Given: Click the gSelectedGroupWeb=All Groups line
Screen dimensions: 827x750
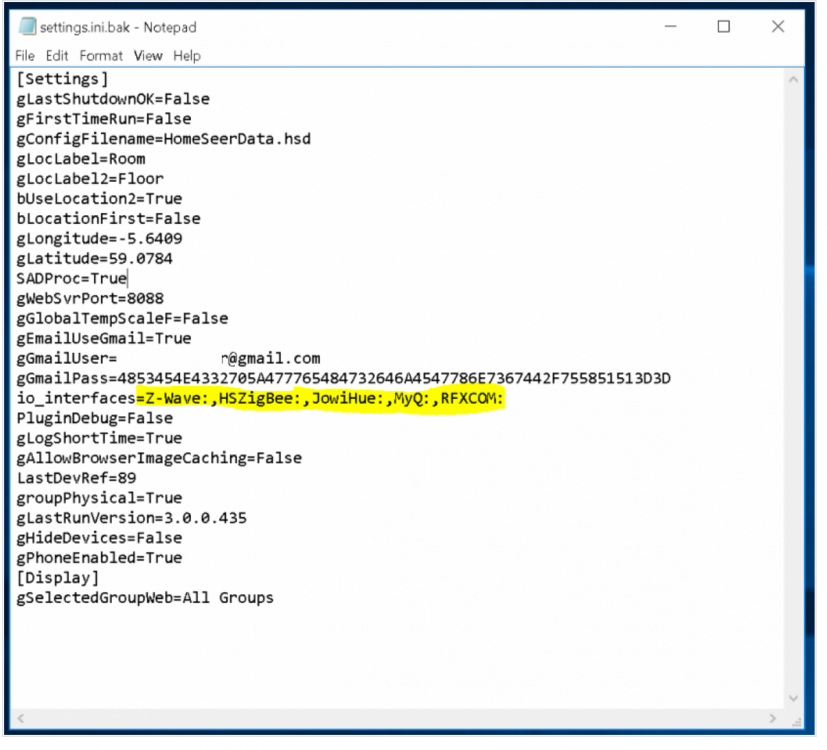Looking at the screenshot, I should pyautogui.click(x=145, y=598).
